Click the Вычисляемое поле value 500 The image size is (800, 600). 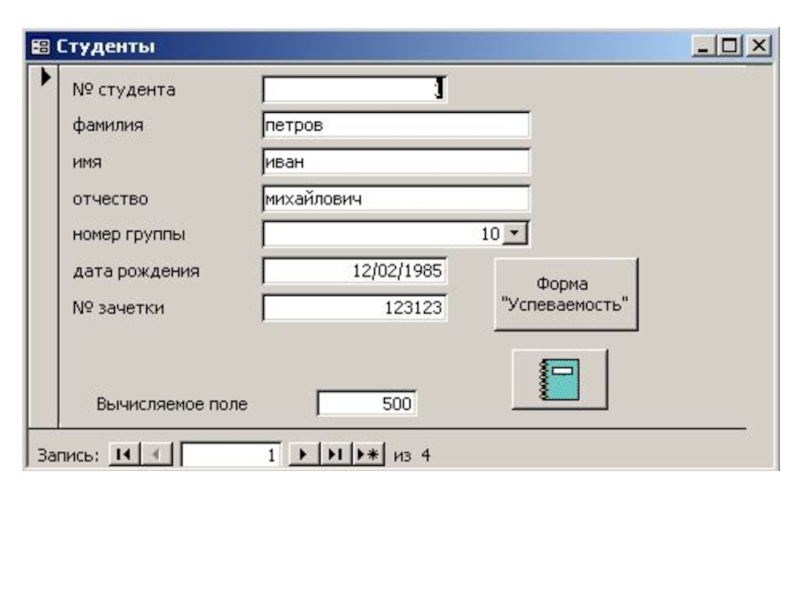[x=366, y=404]
